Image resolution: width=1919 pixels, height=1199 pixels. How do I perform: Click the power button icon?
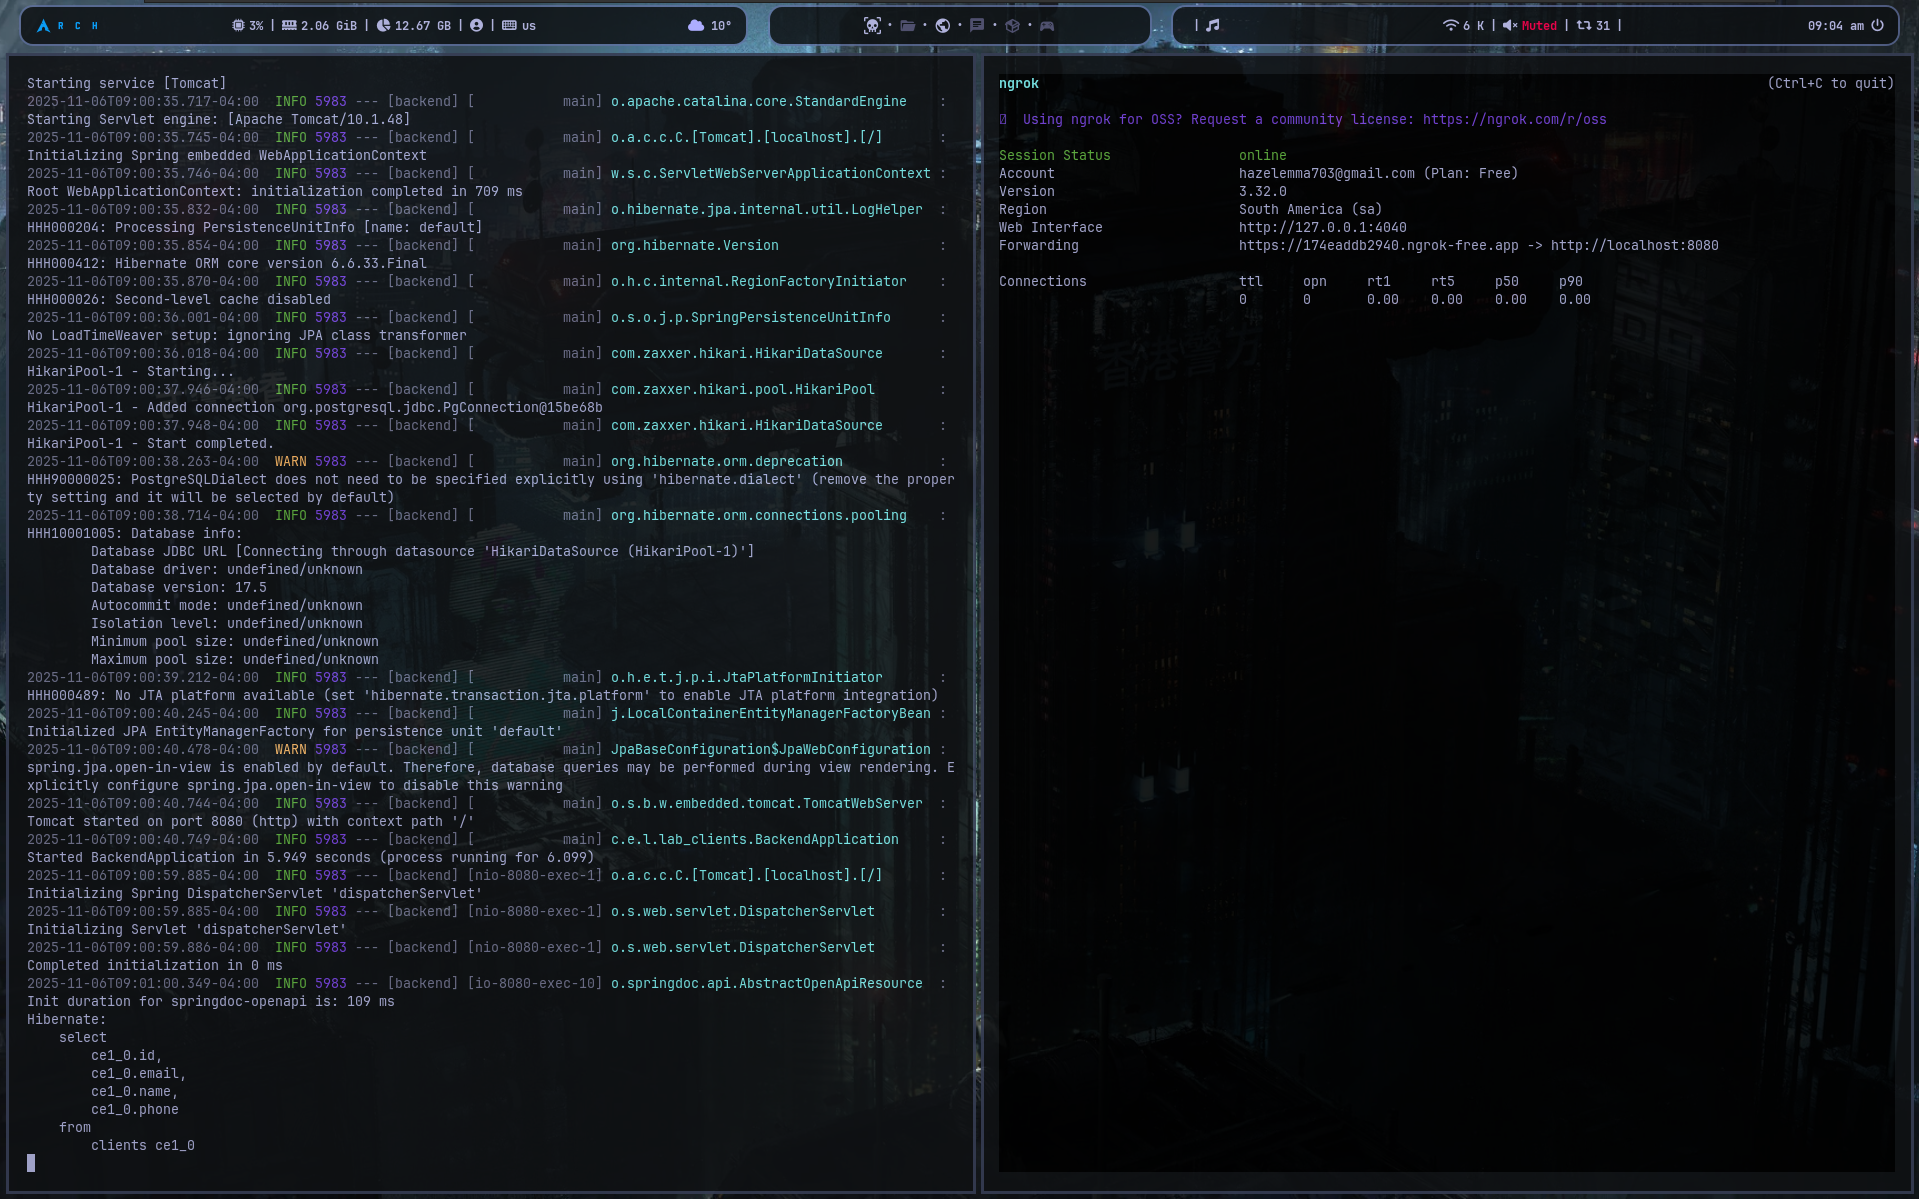pyautogui.click(x=1877, y=26)
